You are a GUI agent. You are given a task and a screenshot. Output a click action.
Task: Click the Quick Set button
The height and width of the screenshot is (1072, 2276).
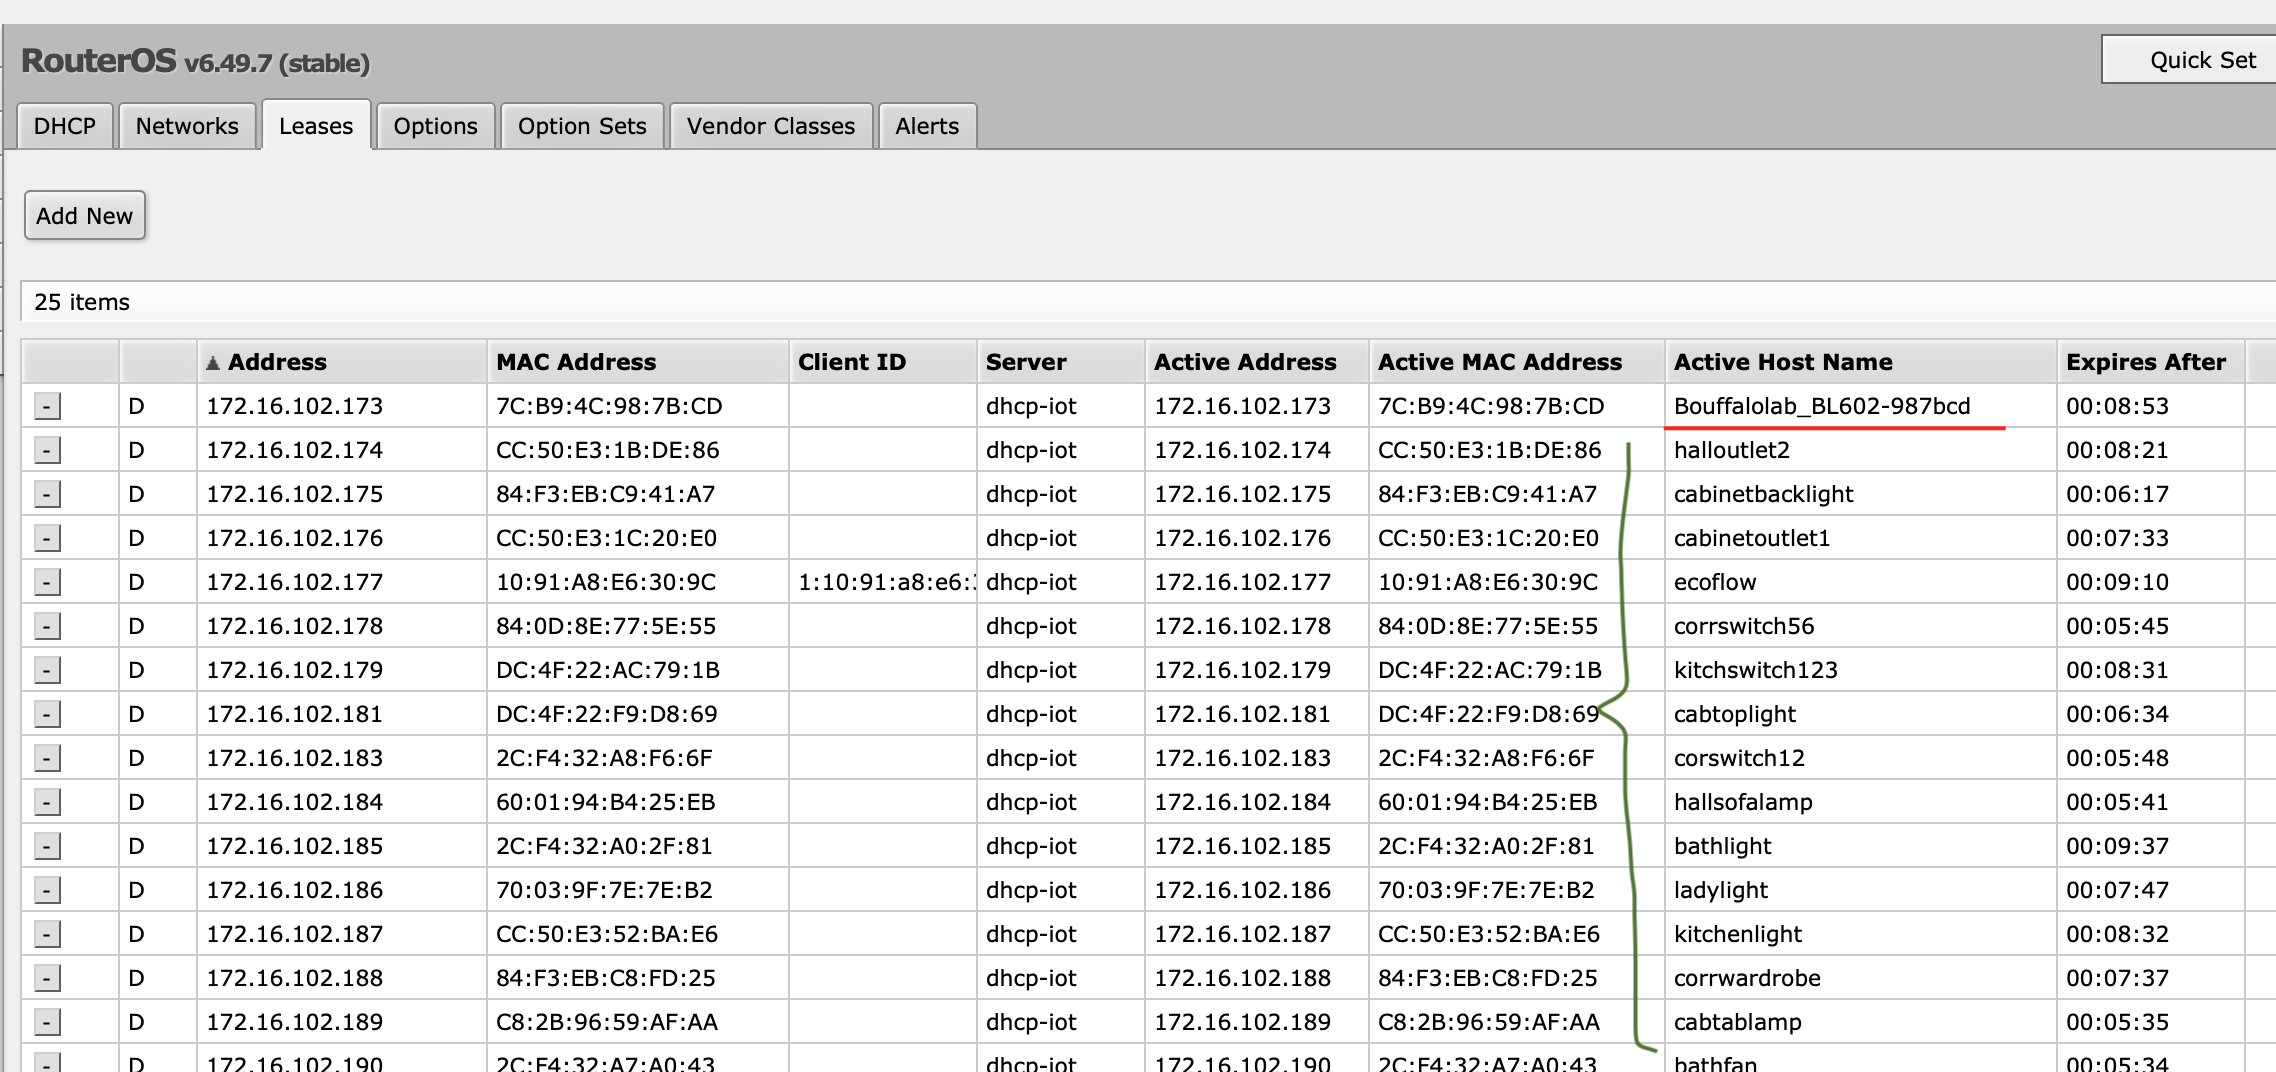click(x=2201, y=59)
